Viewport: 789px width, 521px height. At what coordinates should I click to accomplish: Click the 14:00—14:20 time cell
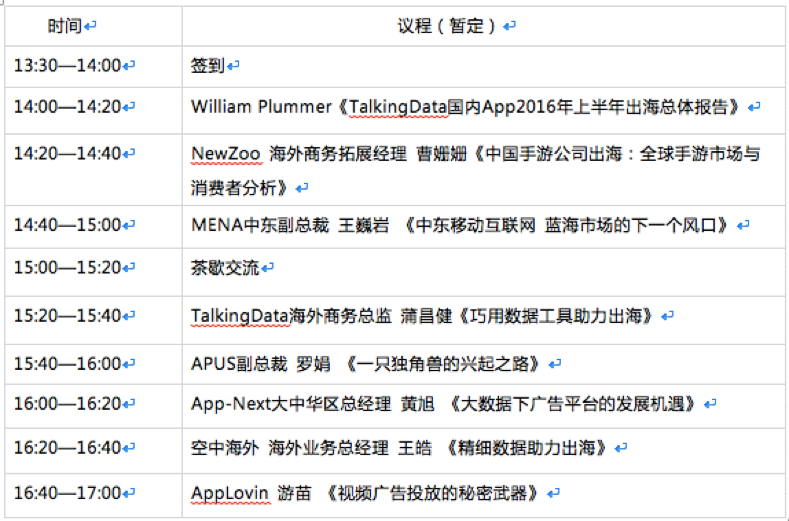68,105
